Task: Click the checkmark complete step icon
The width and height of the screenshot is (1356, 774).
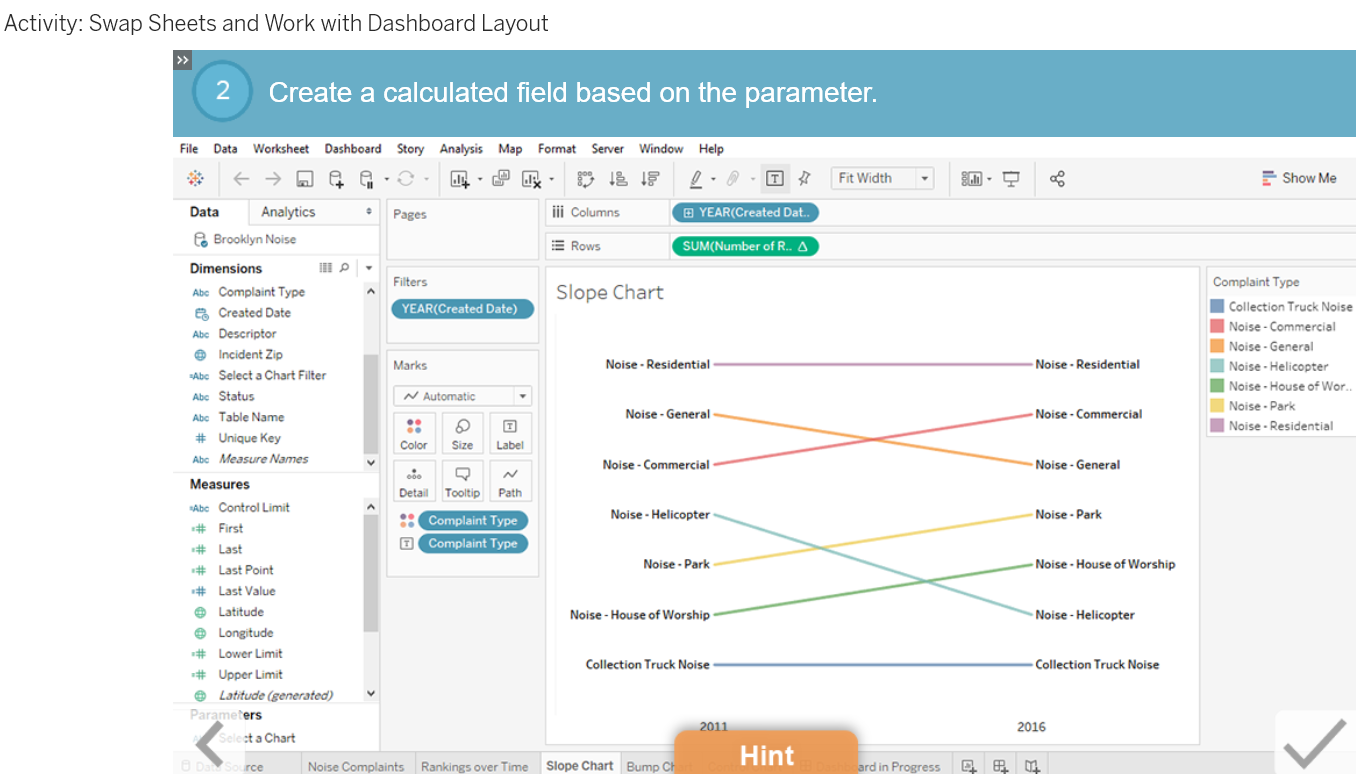Action: click(x=1314, y=743)
